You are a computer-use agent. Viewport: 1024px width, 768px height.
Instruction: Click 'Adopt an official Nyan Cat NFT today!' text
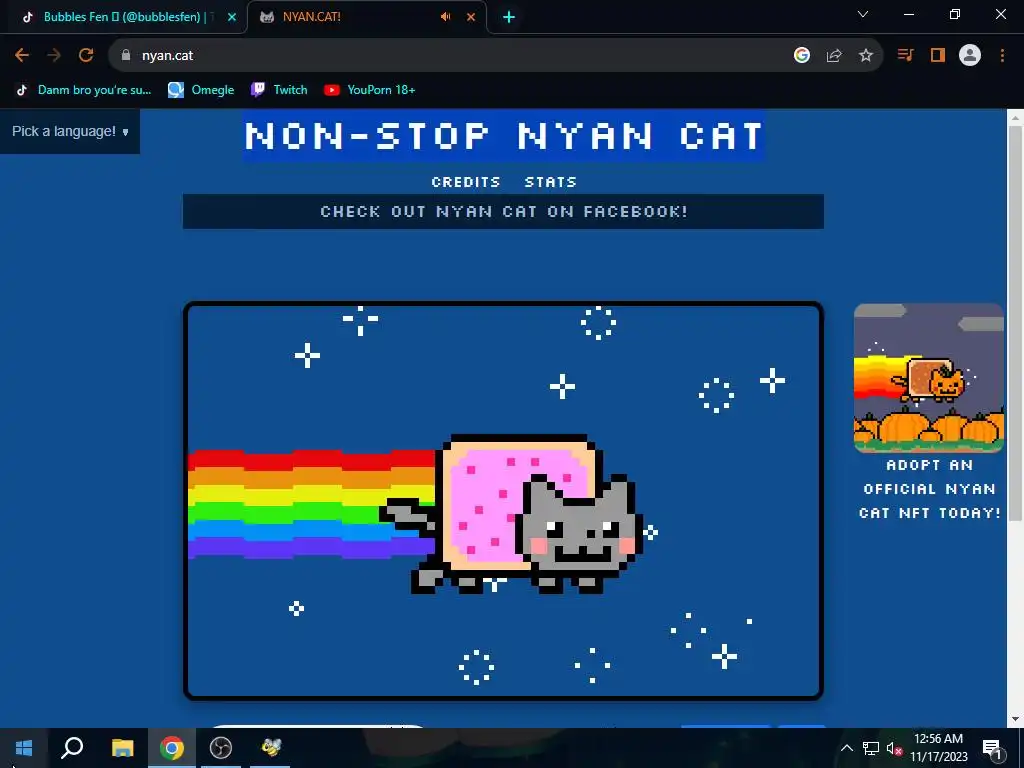(x=929, y=489)
